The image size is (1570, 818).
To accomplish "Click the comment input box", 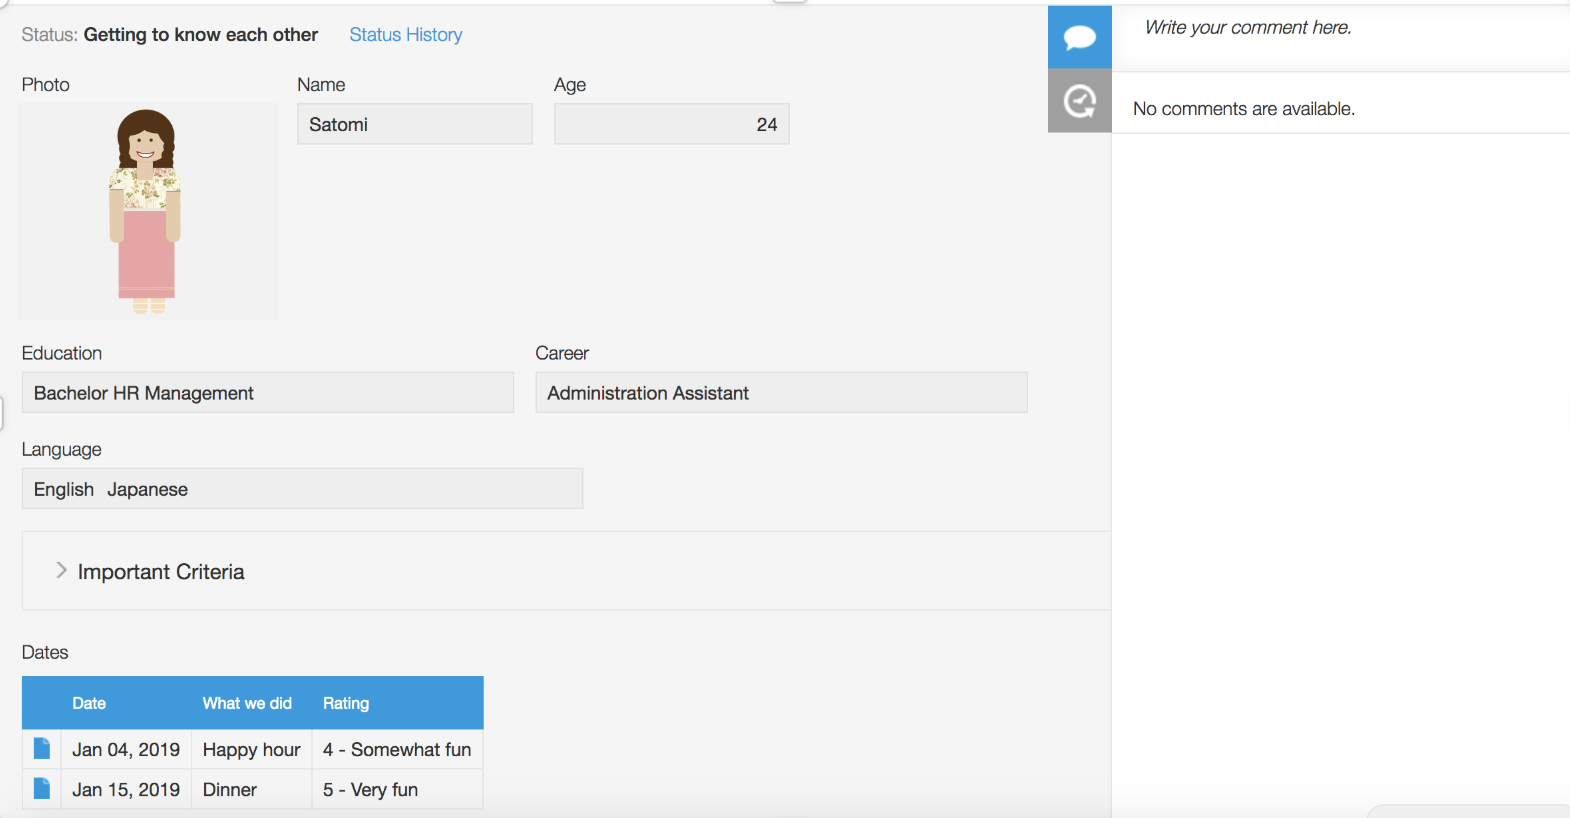I will [1340, 28].
